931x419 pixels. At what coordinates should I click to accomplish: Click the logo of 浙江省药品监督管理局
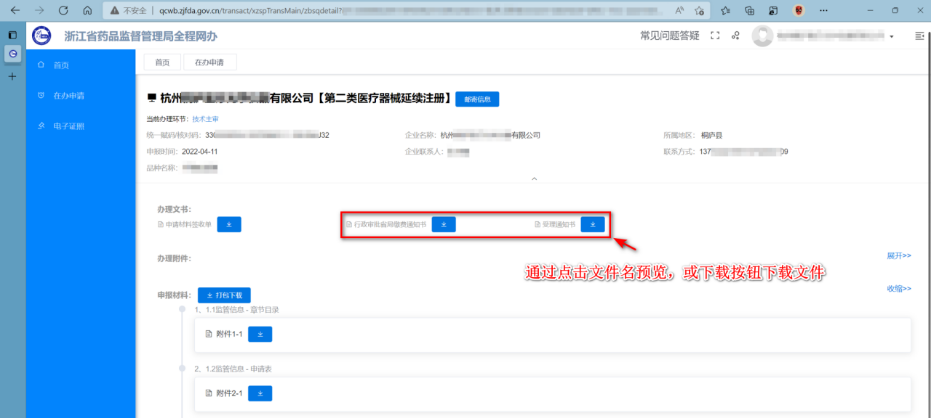coord(41,36)
